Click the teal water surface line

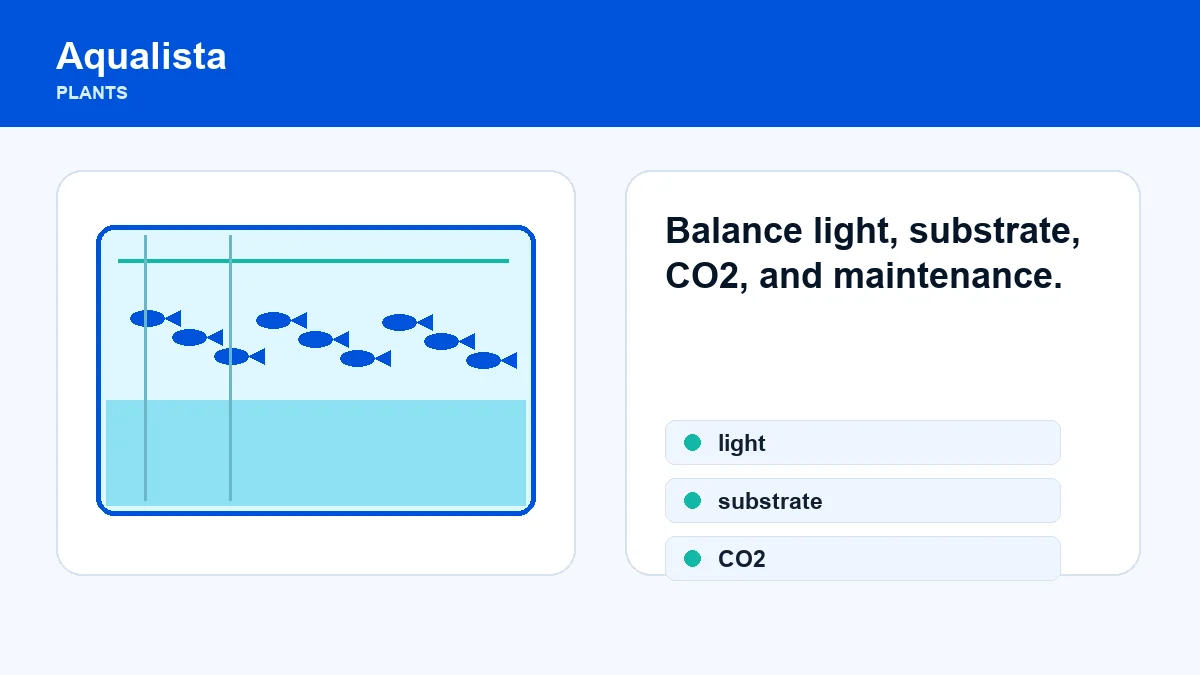coord(313,261)
